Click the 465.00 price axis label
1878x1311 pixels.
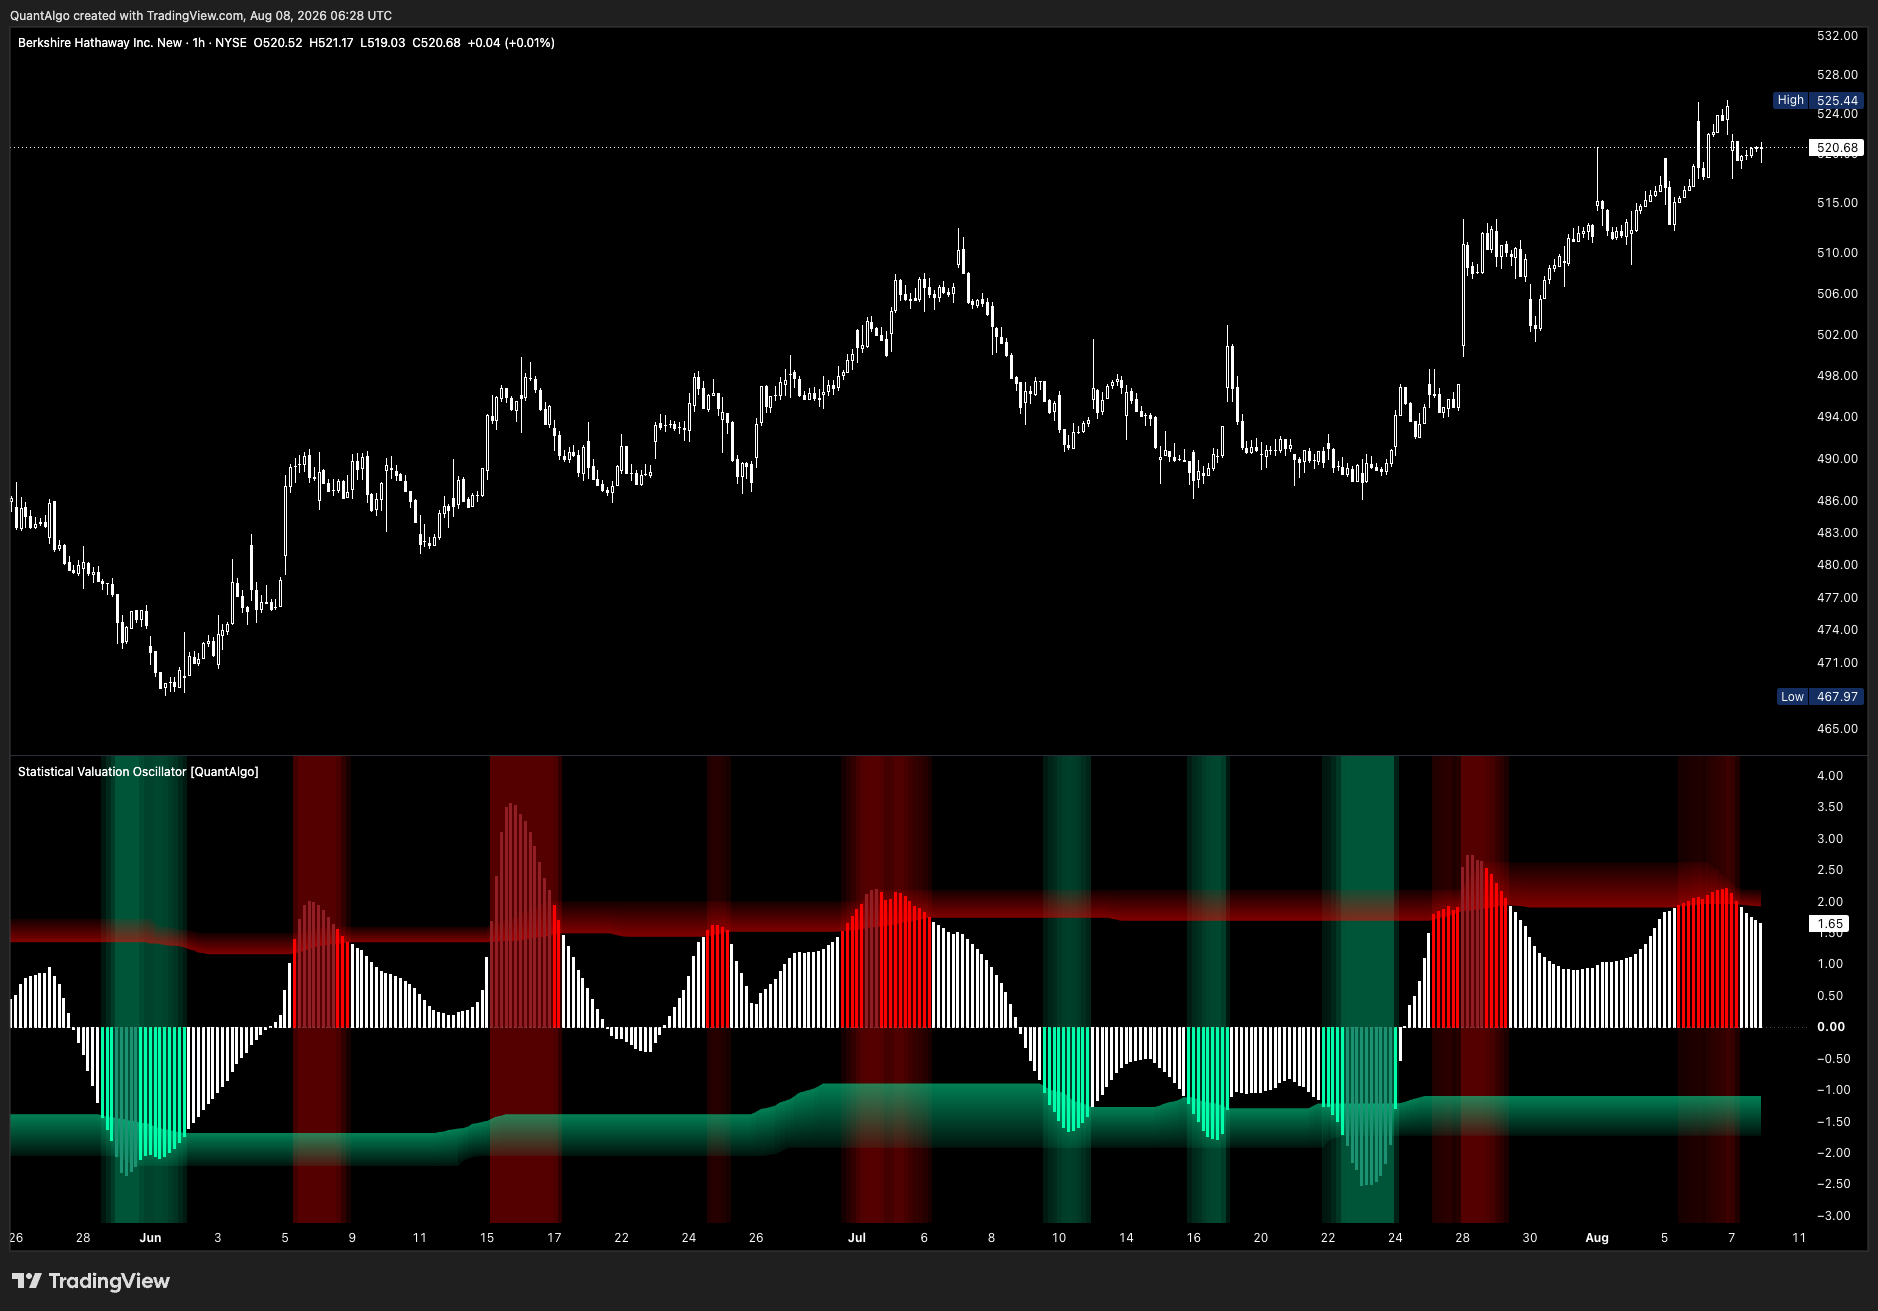click(1837, 729)
